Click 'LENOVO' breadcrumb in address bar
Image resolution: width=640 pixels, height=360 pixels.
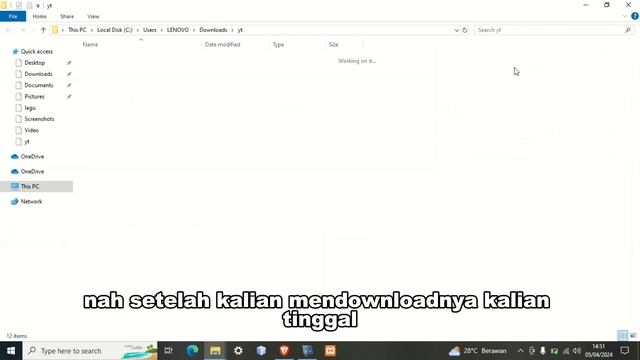178,30
